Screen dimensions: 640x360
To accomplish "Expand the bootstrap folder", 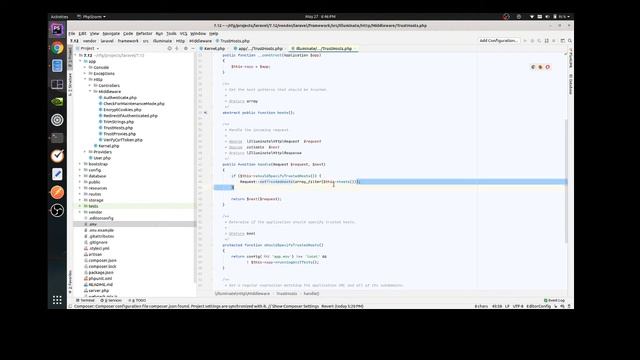I will tap(80, 164).
